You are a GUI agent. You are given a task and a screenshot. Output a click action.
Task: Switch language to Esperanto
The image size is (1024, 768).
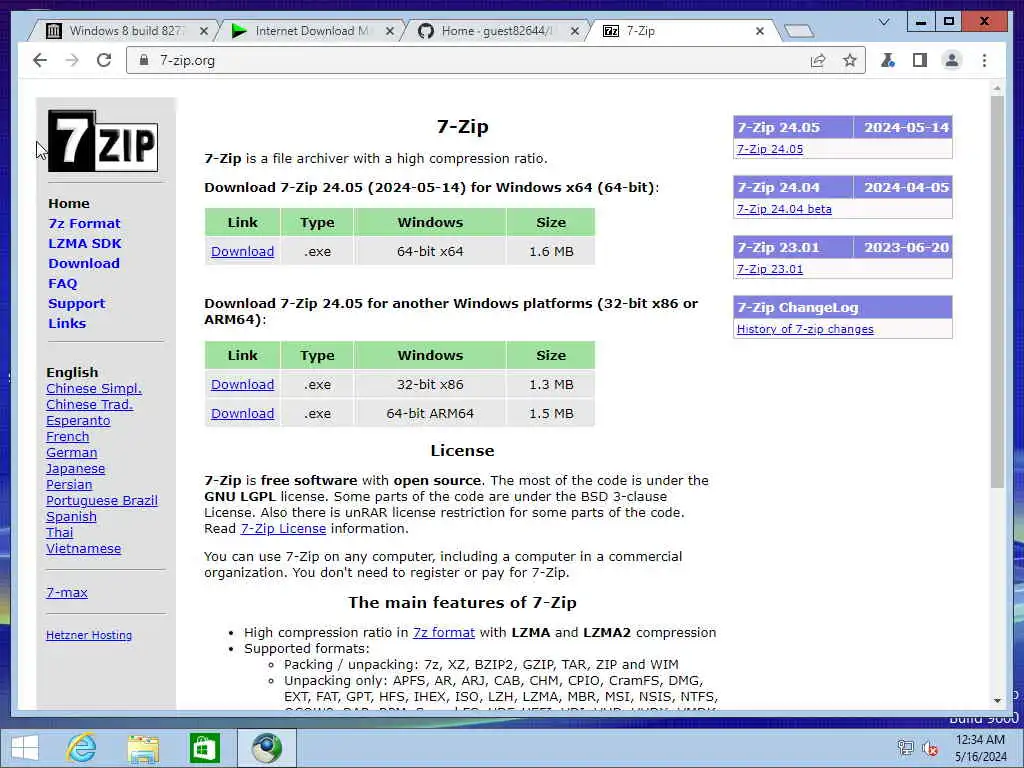click(78, 421)
